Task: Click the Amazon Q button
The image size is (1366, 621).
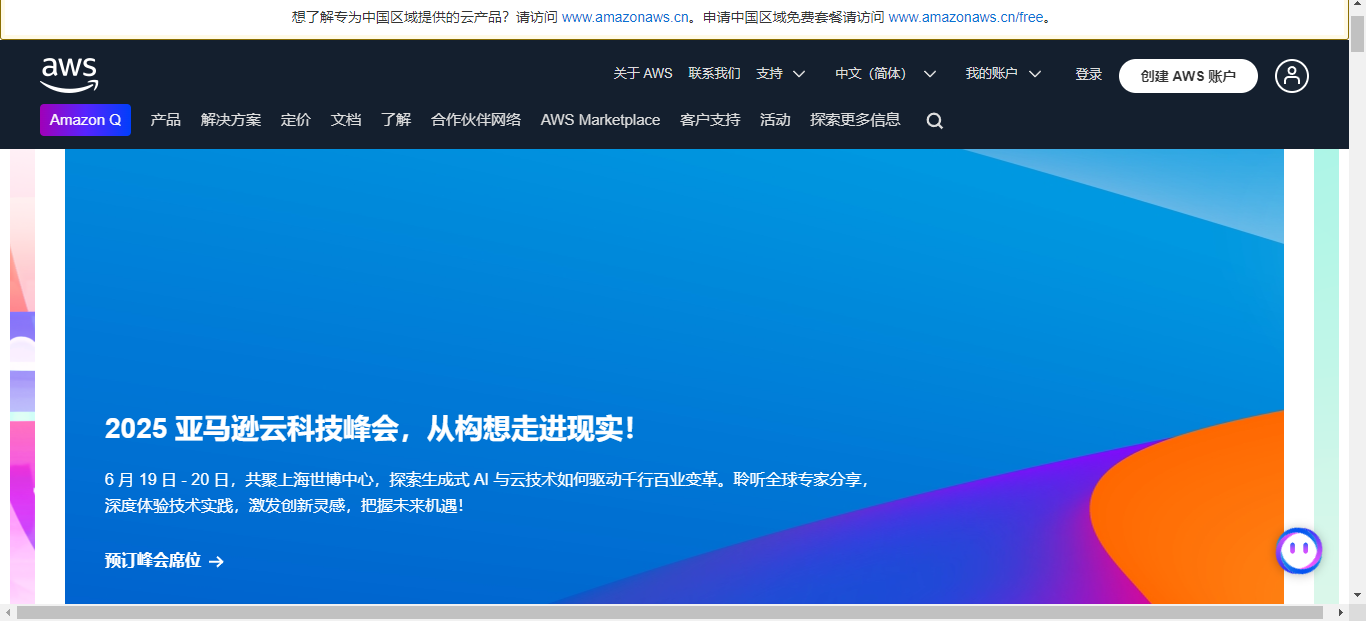Action: tap(85, 119)
